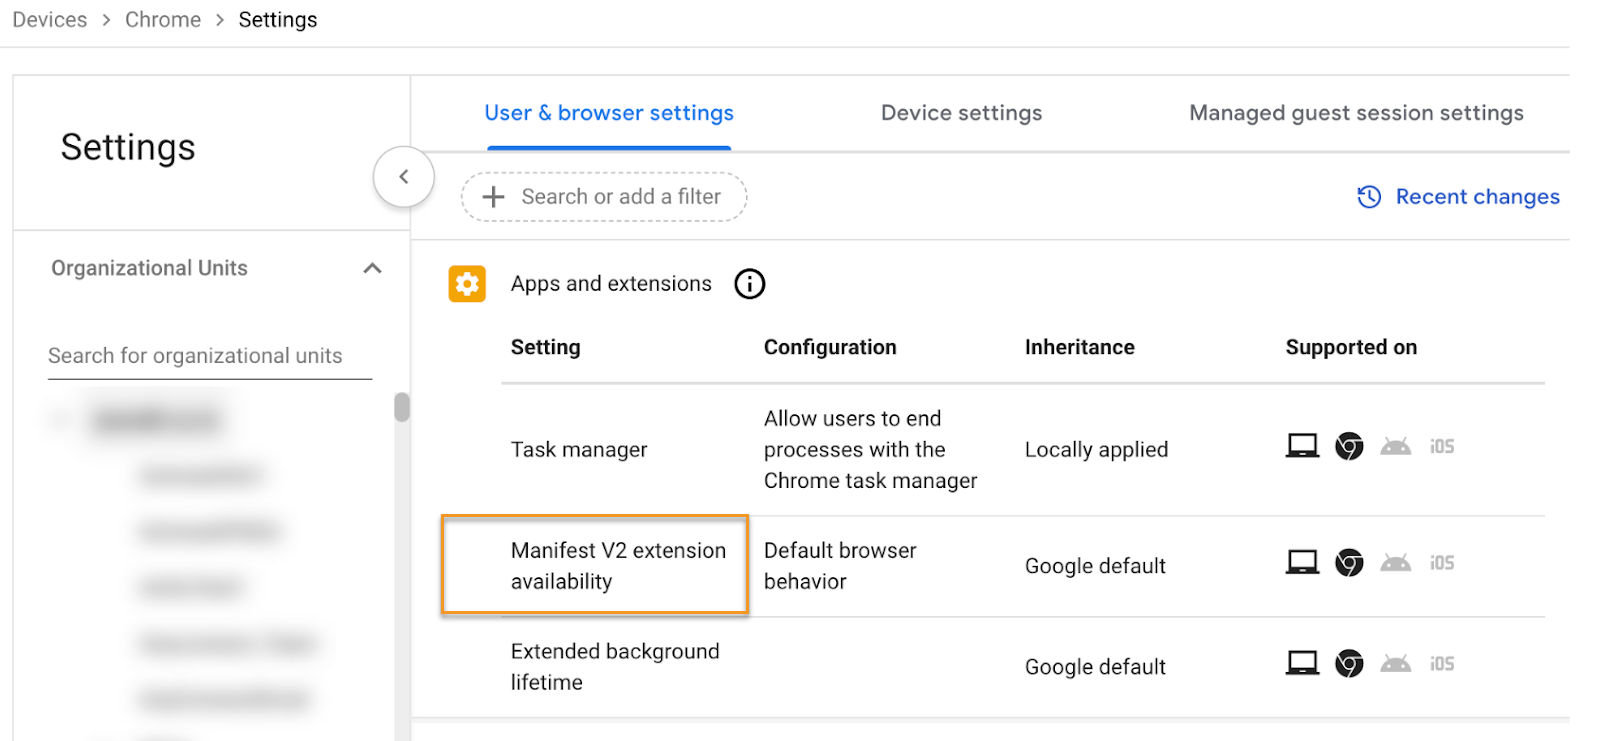Switch to the Device settings tab
The image size is (1600, 741).
click(x=961, y=113)
